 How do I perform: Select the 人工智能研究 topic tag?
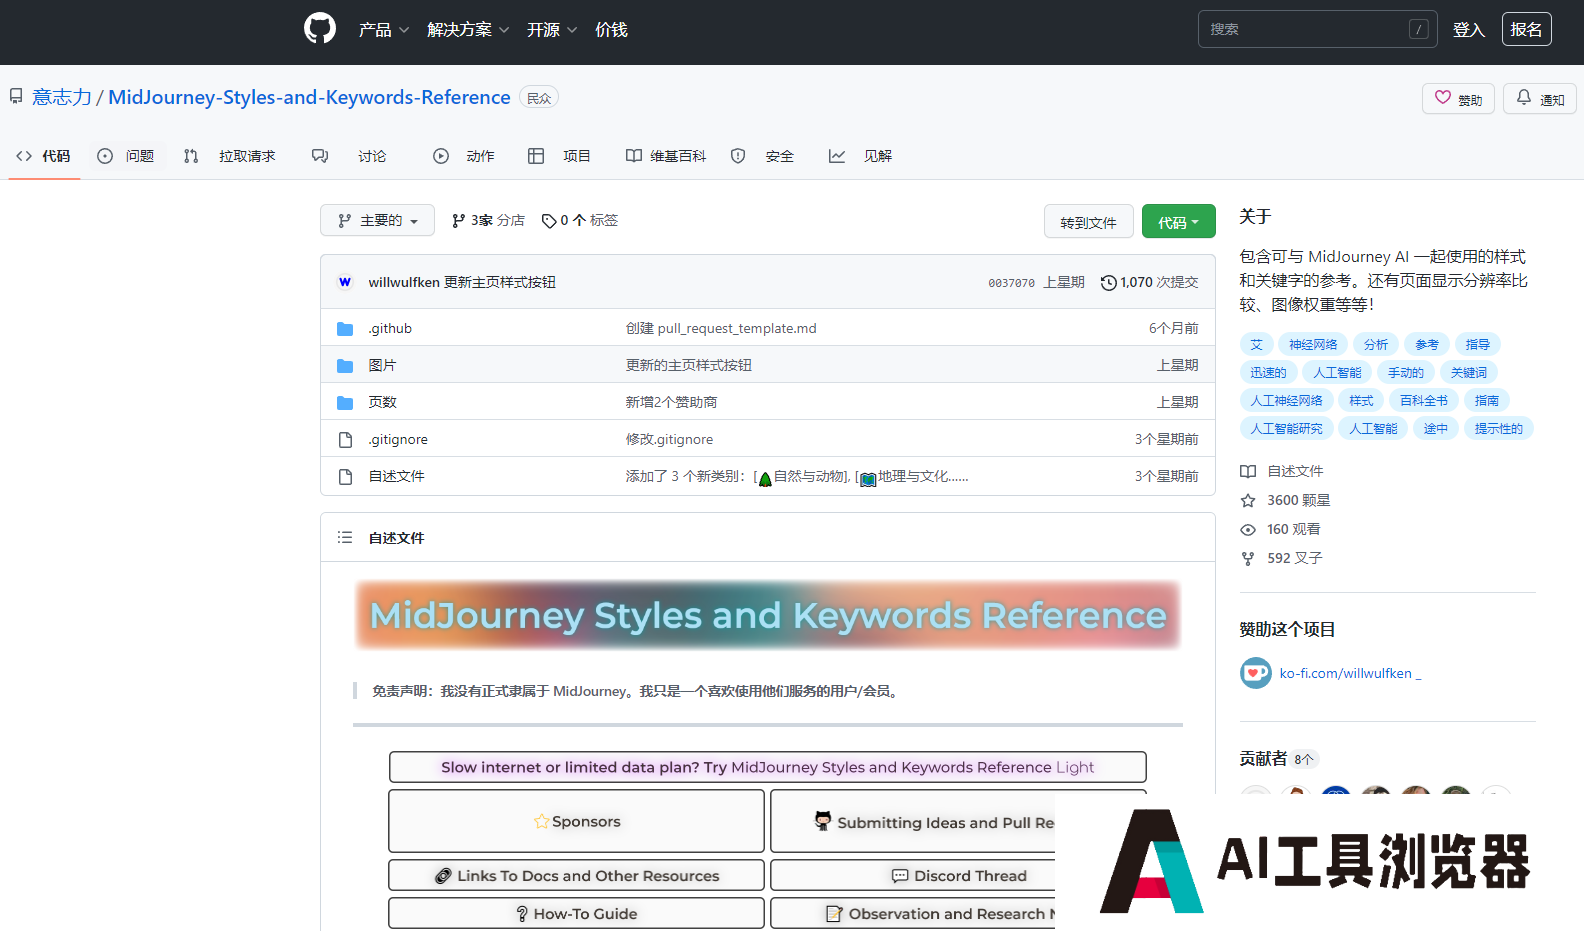coord(1286,428)
